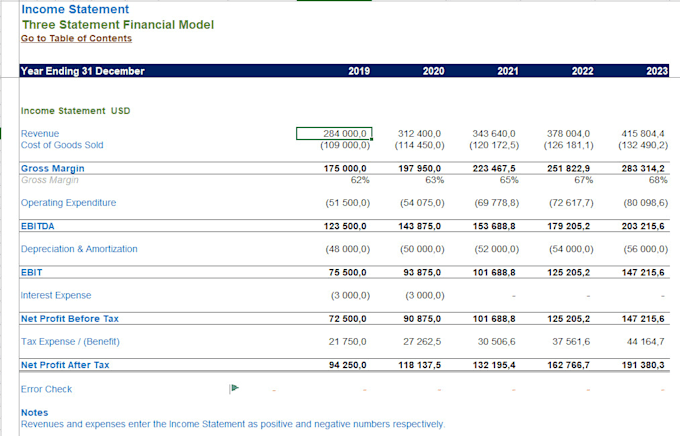Select 2020 Operating Expenditure (54 075,0)

(422, 203)
